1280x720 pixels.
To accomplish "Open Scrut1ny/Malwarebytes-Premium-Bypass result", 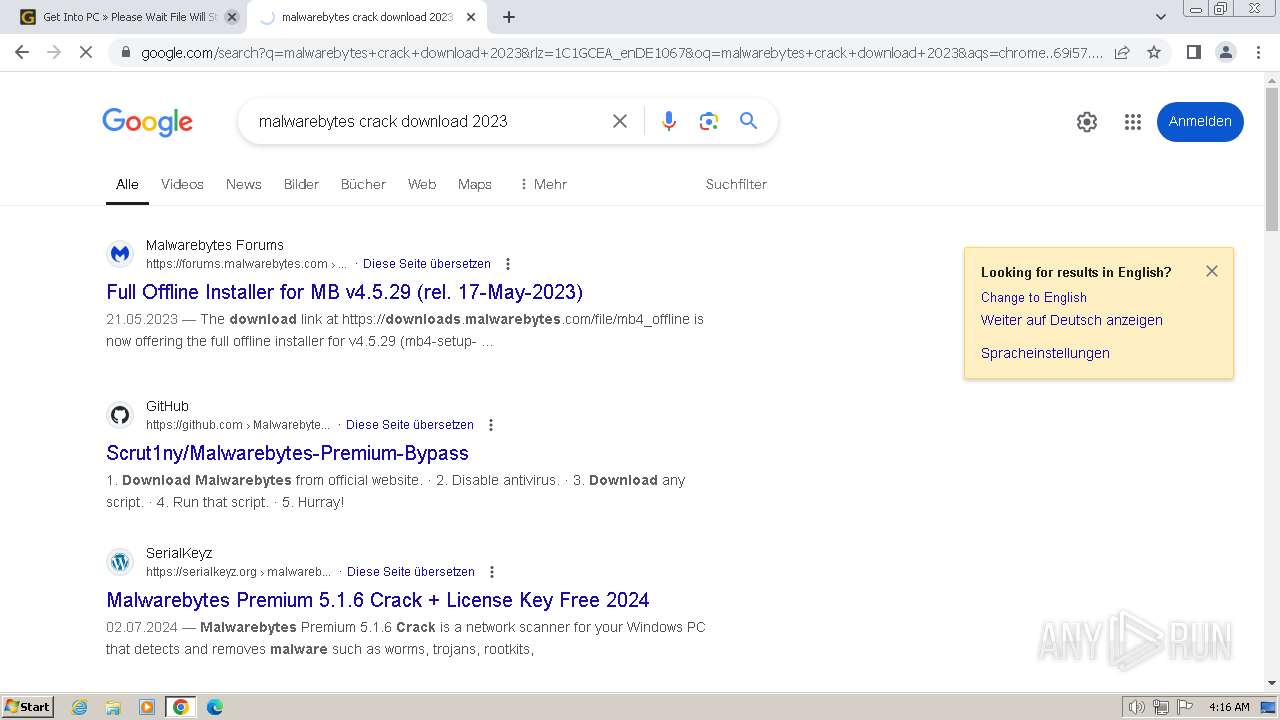I will pyautogui.click(x=288, y=453).
